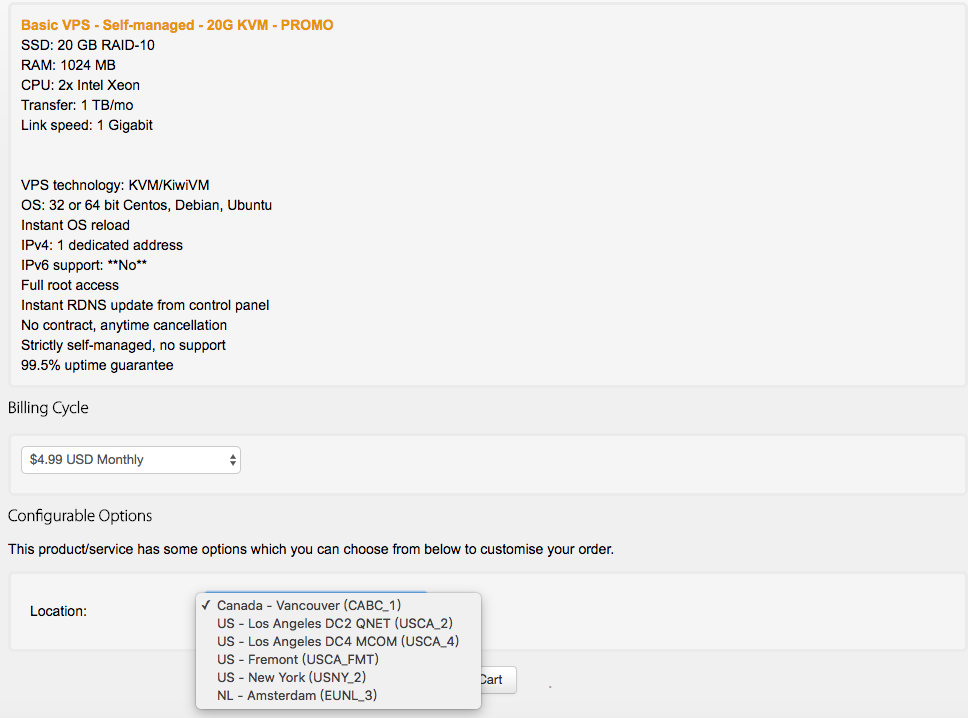968x718 pixels.
Task: Click the Basic VPS PROMO product title
Action: [x=177, y=25]
